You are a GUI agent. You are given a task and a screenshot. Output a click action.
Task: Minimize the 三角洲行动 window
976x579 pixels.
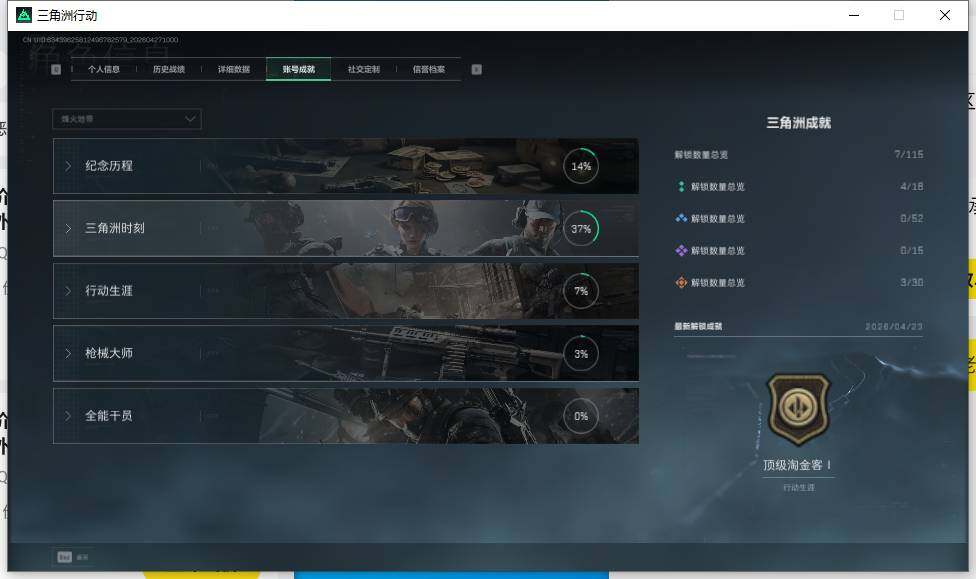[x=854, y=15]
